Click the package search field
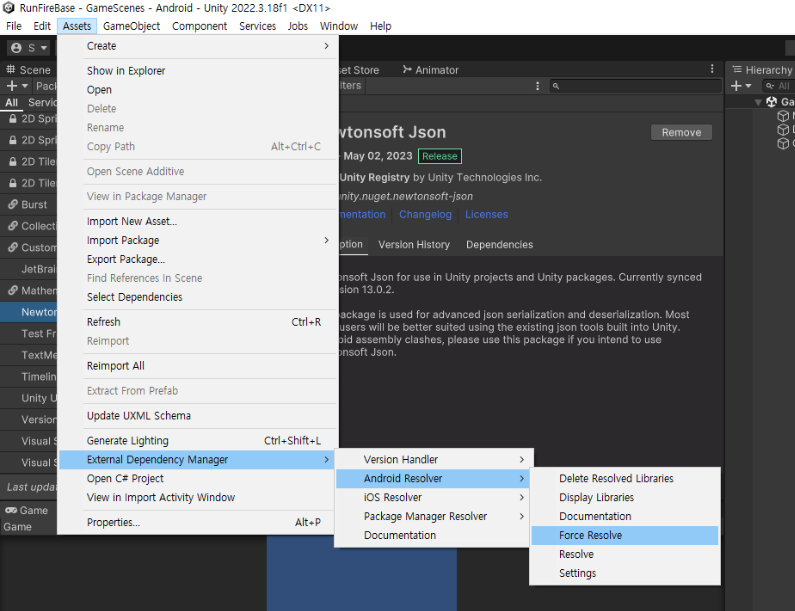 coord(636,86)
